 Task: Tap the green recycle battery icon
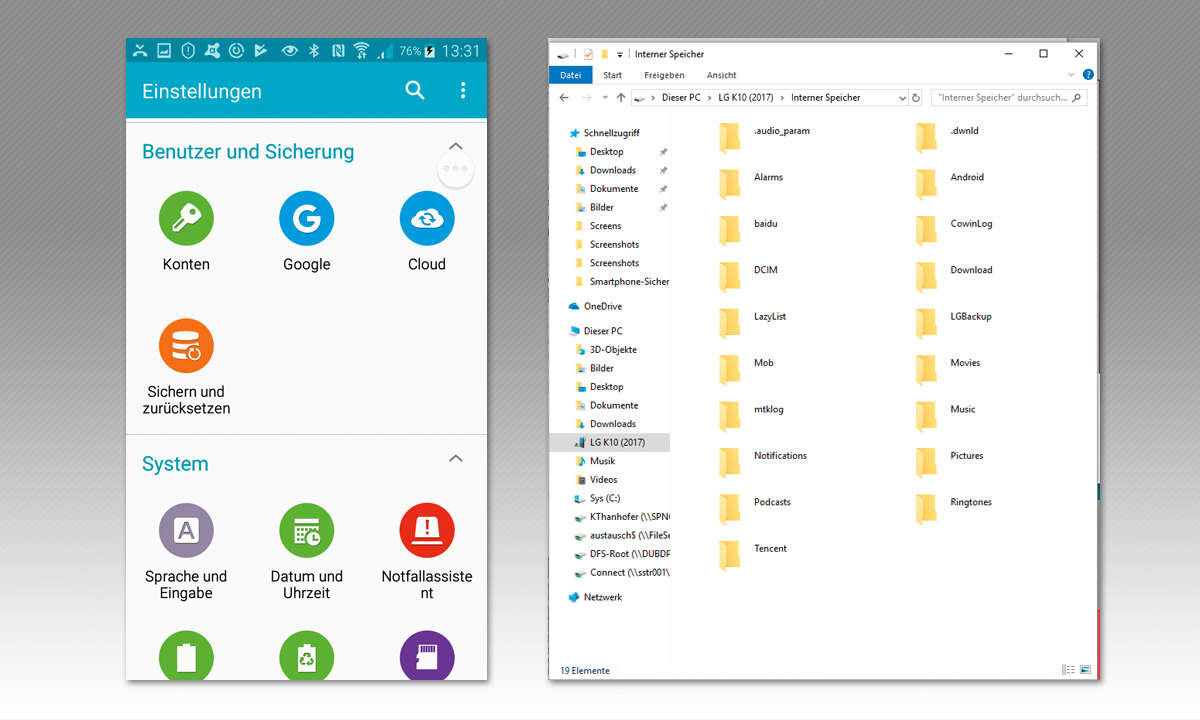(x=306, y=655)
